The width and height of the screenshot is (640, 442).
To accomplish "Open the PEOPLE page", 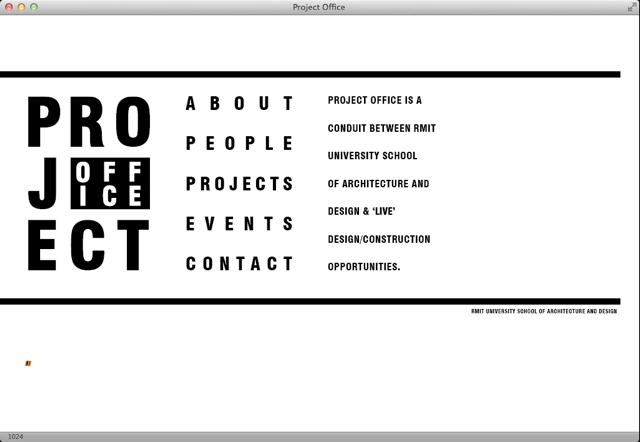I will 240,143.
